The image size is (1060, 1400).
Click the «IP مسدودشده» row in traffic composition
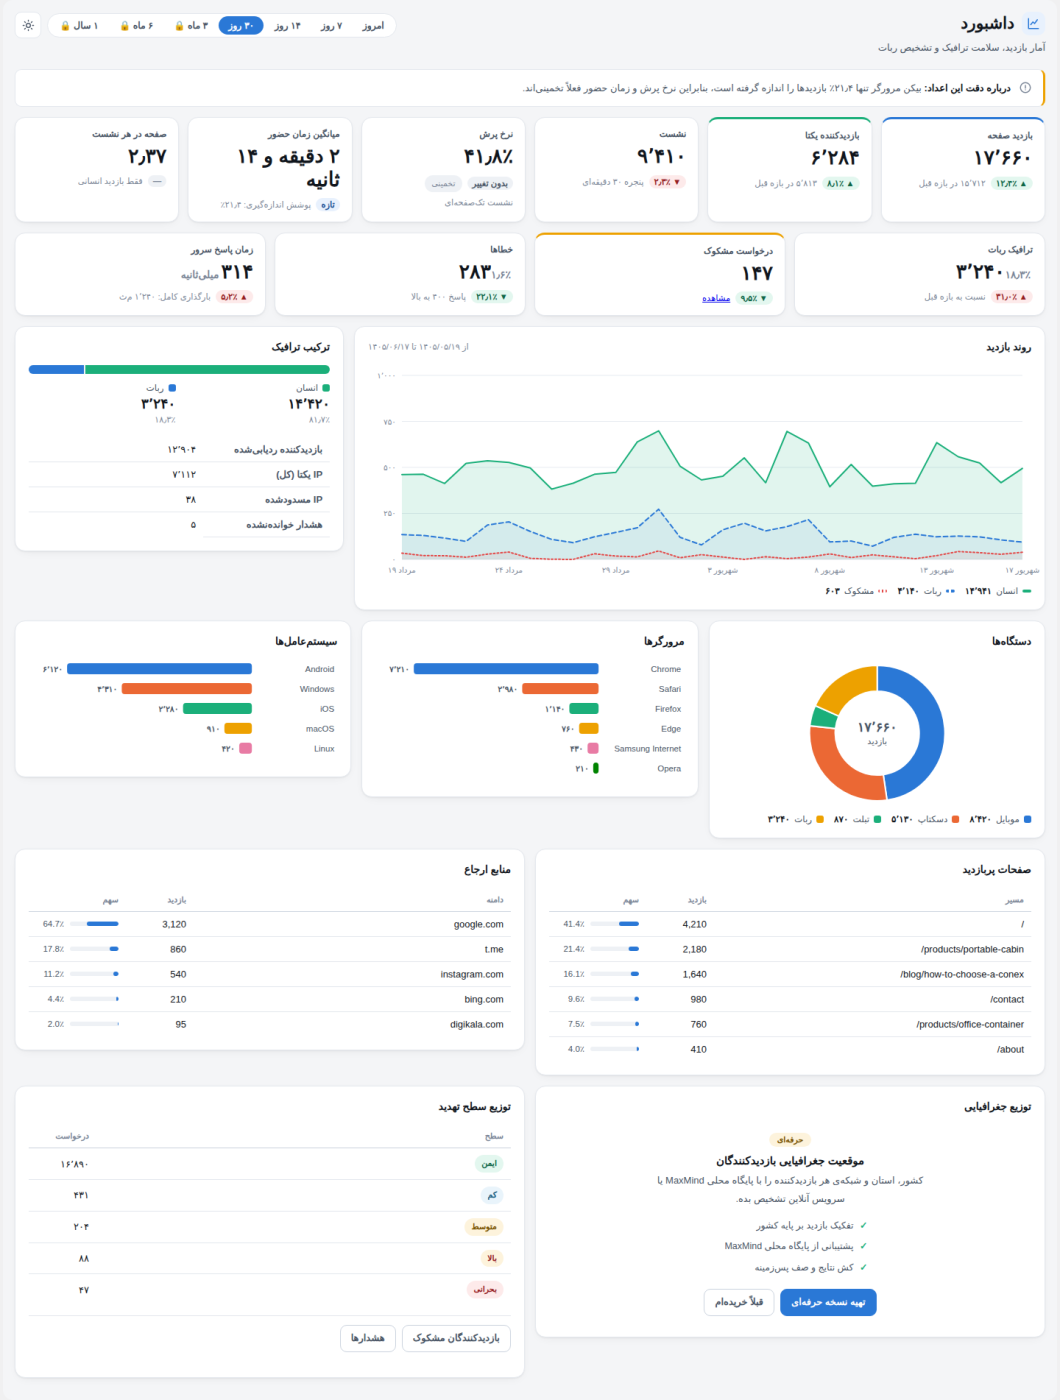click(180, 499)
